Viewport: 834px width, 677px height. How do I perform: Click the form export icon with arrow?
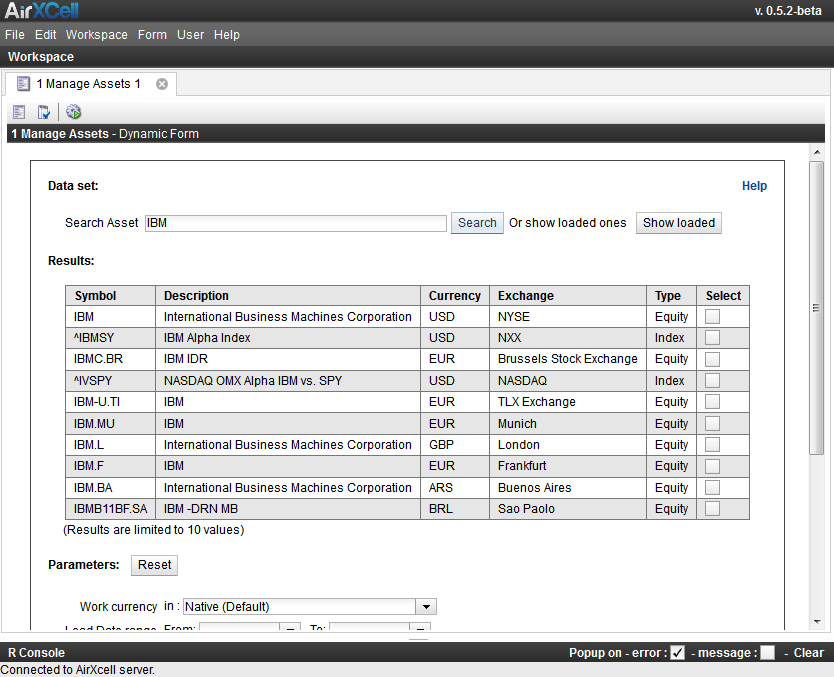coord(44,112)
